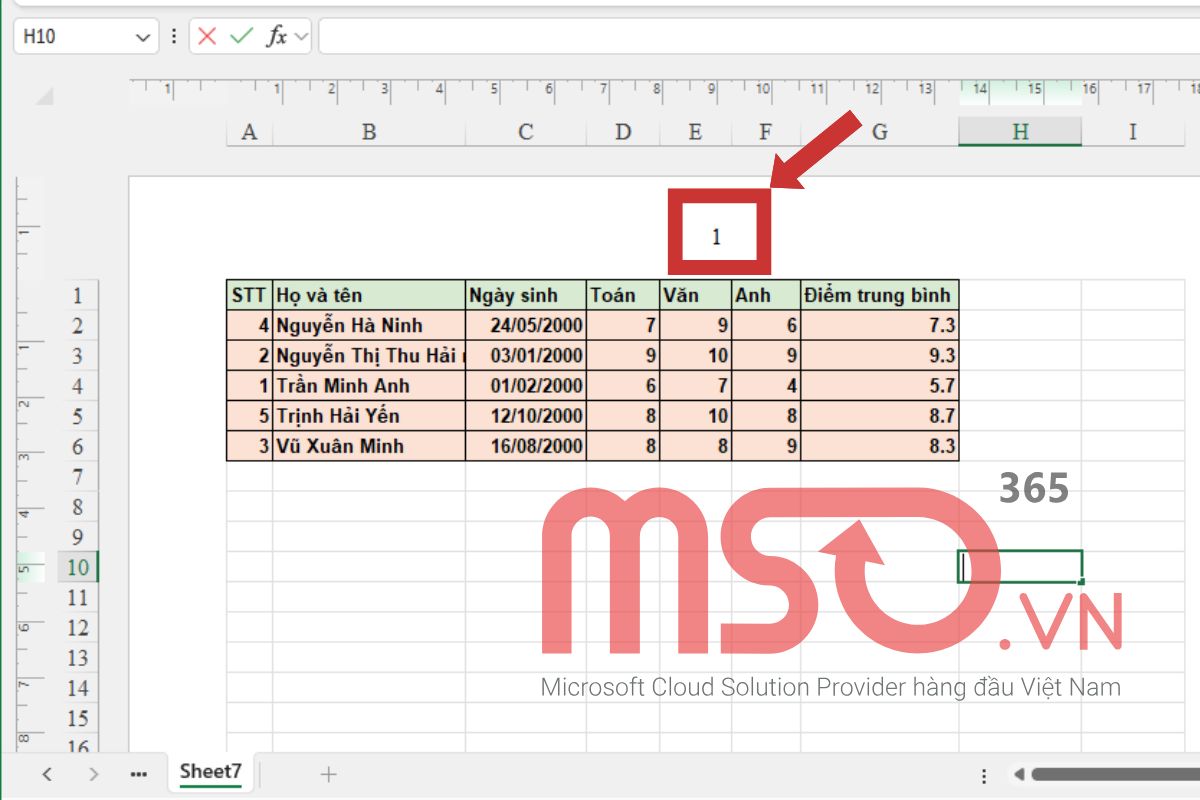Select column A header
The height and width of the screenshot is (800, 1200).
[249, 132]
